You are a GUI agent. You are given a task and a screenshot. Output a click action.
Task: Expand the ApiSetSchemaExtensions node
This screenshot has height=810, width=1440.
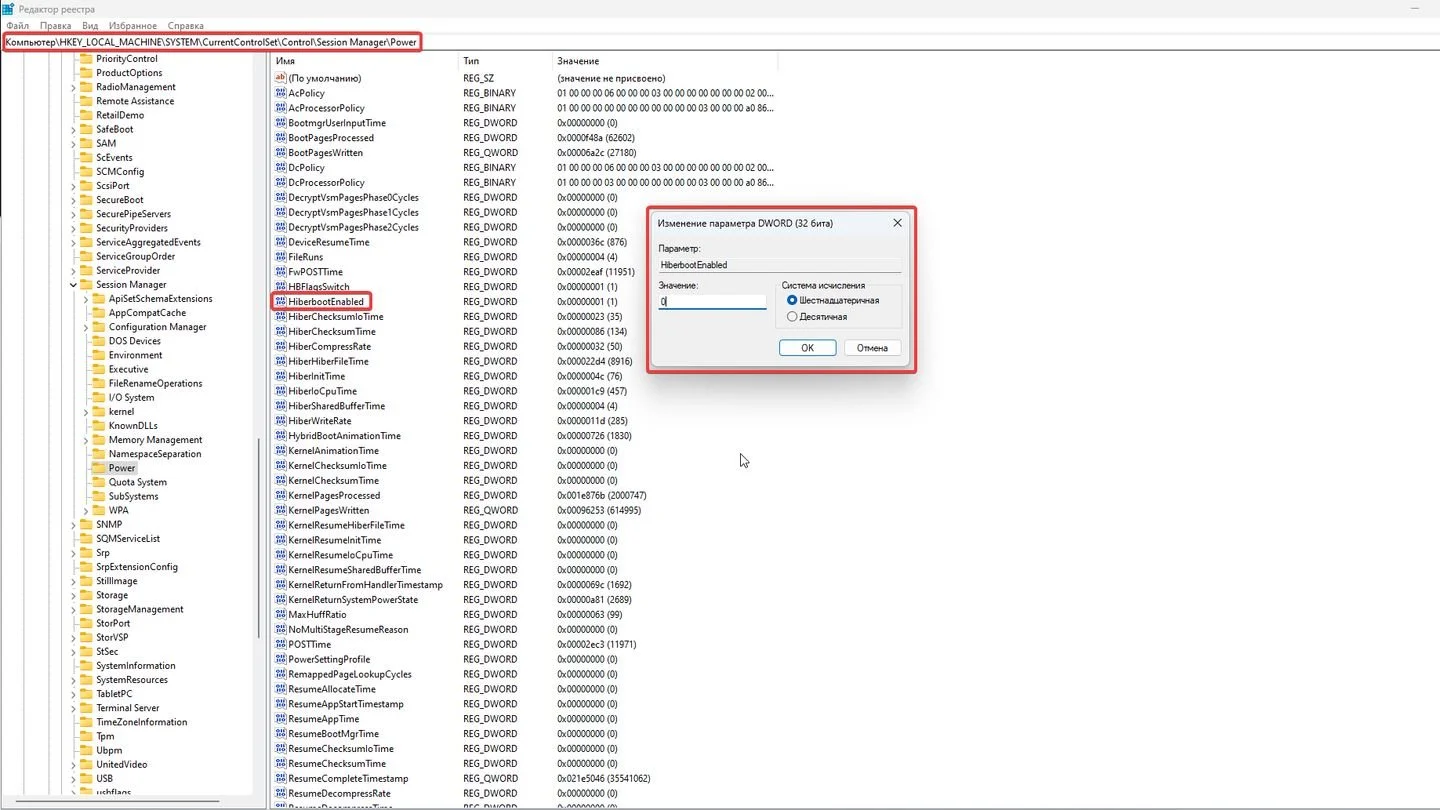tap(86, 299)
